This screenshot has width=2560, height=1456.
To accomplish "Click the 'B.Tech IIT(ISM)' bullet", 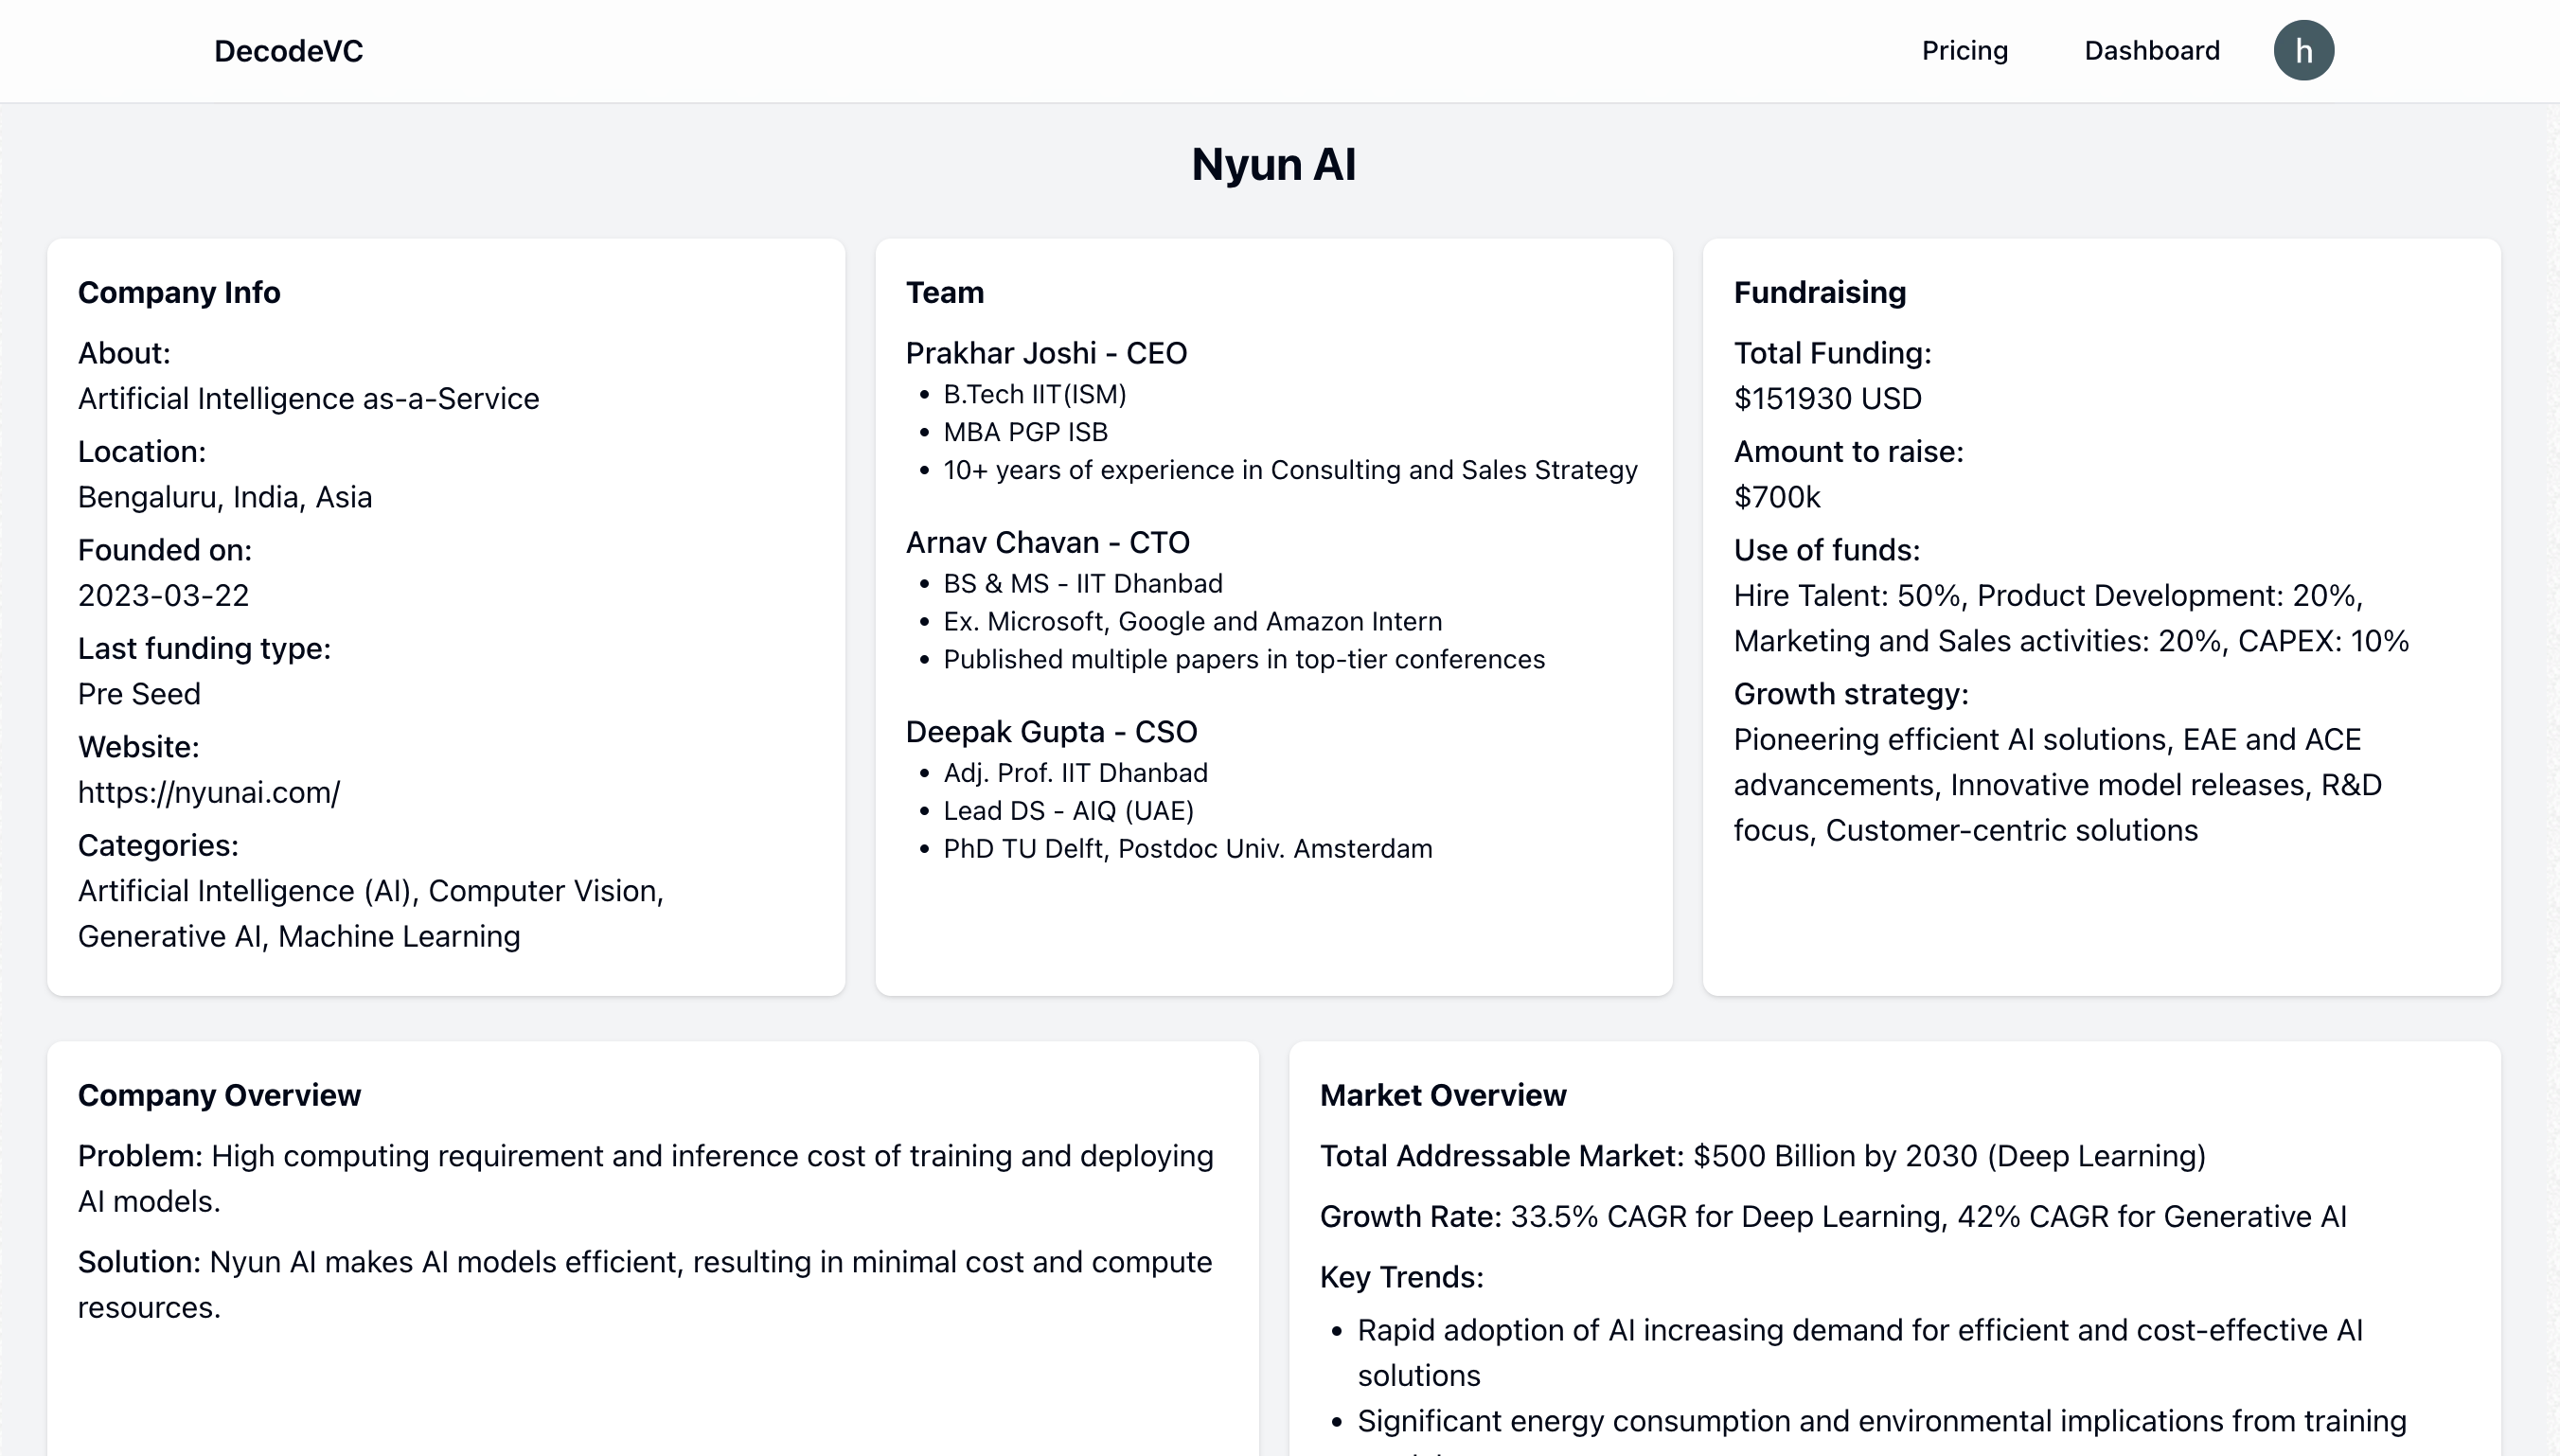I will [1034, 394].
